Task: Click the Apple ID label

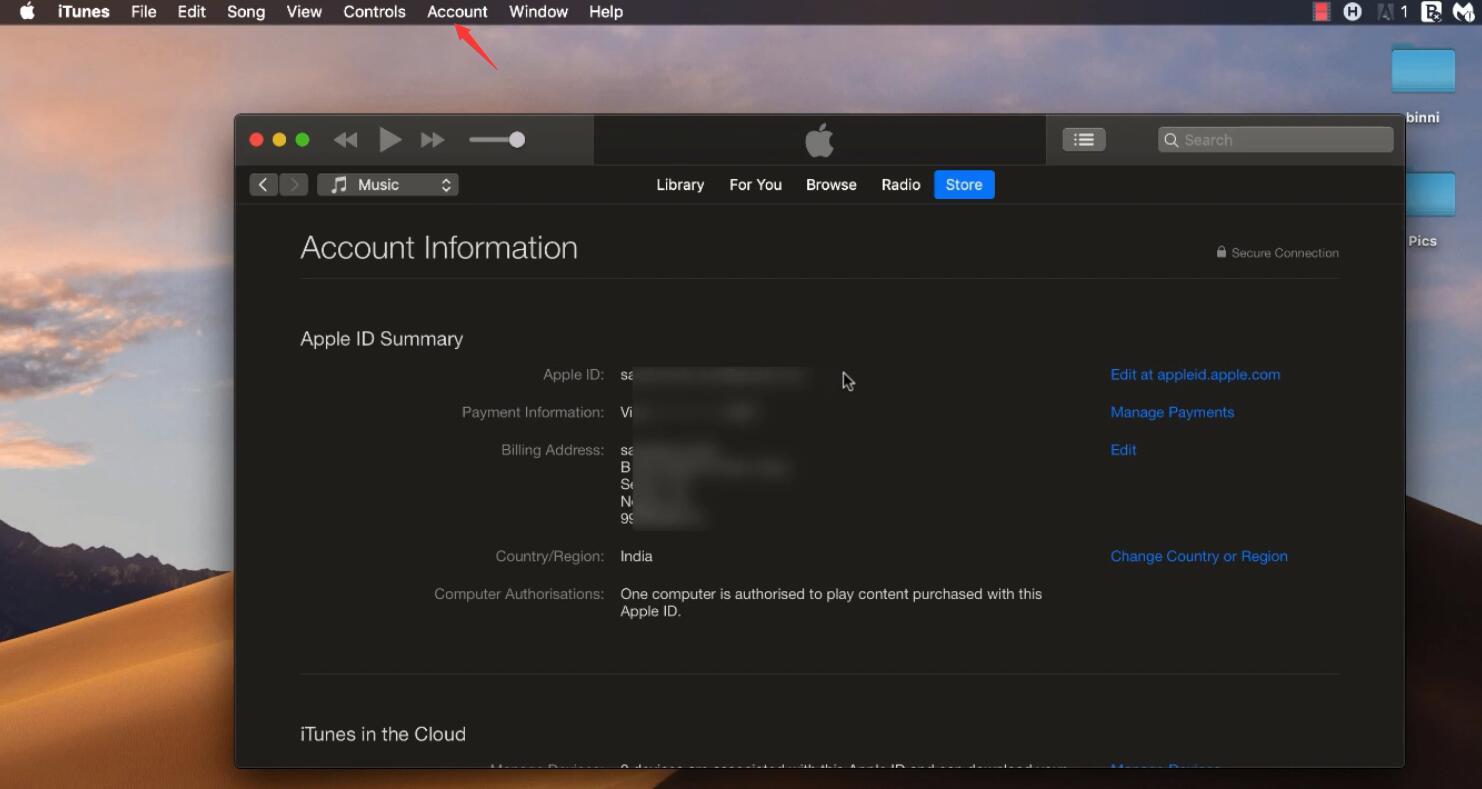Action: tap(574, 375)
